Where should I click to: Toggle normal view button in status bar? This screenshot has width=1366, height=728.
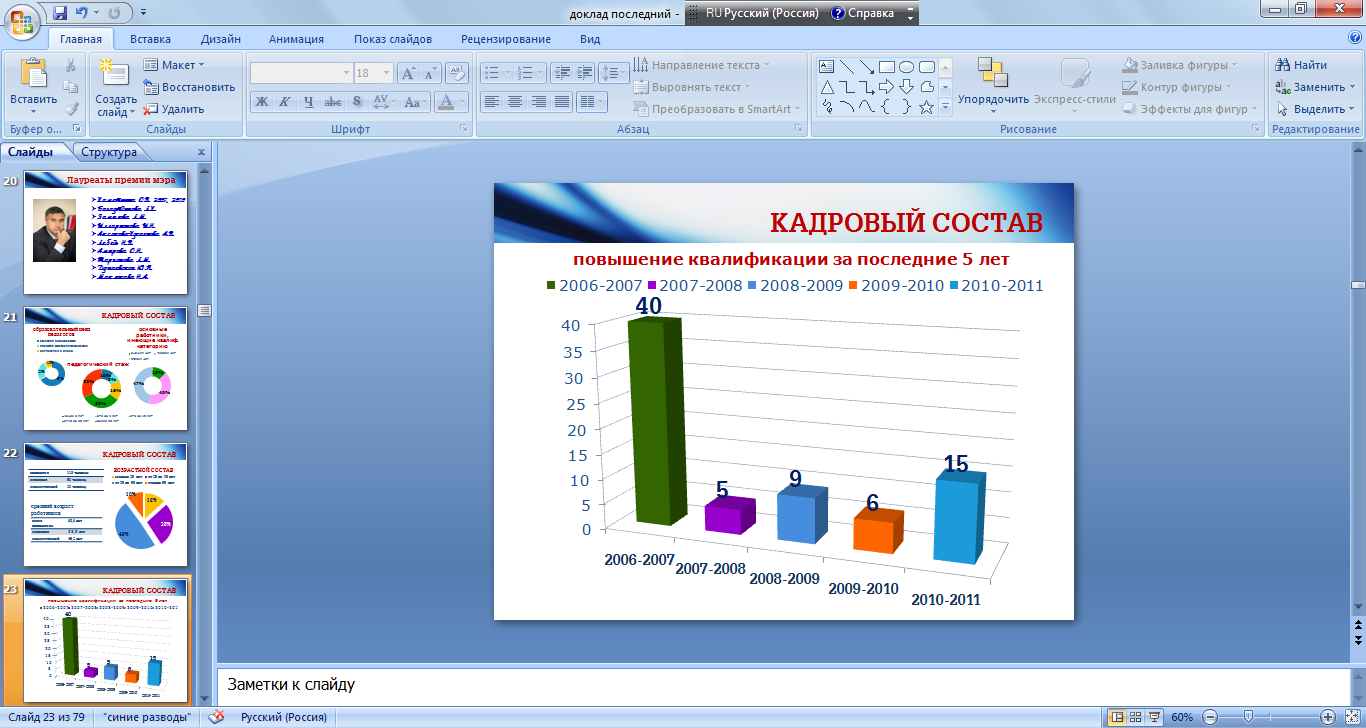pyautogui.click(x=1117, y=717)
